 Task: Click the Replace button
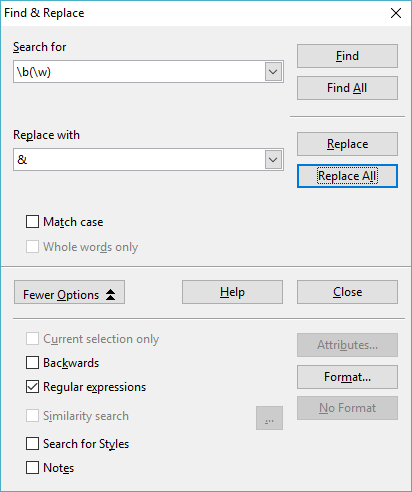coord(347,144)
